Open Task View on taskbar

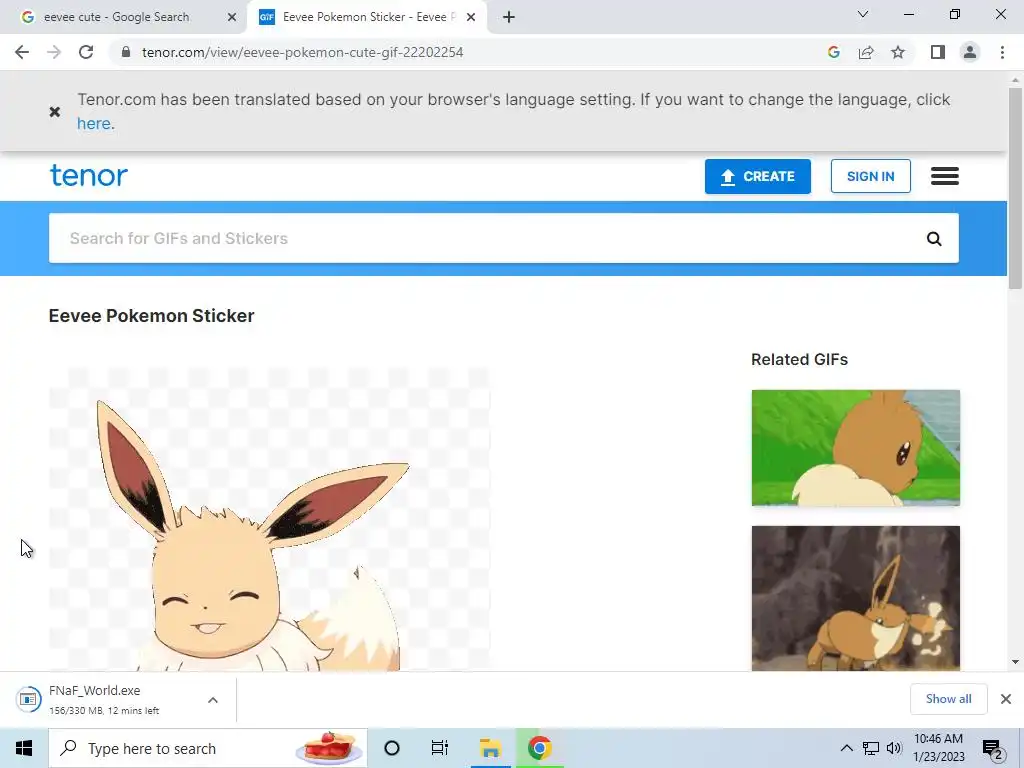pyautogui.click(x=440, y=748)
